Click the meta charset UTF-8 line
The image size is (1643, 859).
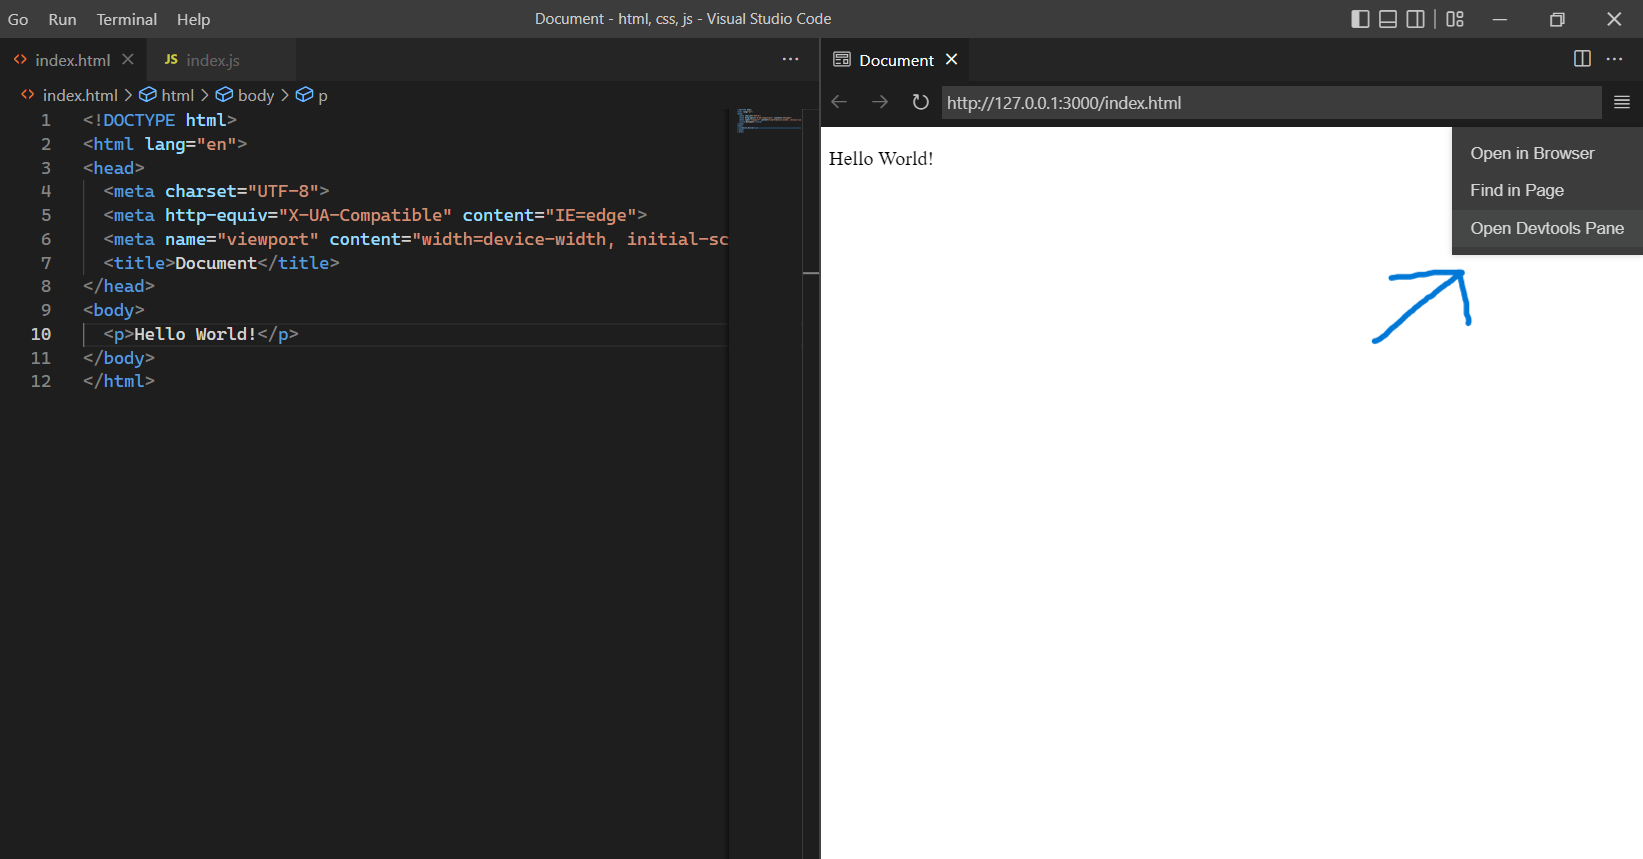point(216,191)
